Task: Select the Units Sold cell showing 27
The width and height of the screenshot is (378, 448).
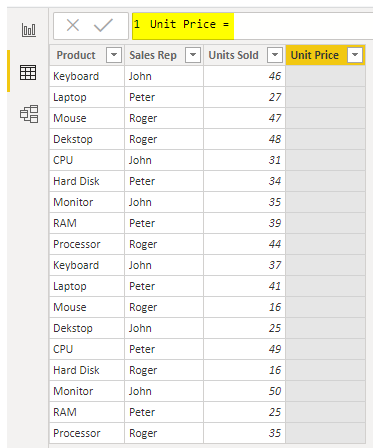Action: (x=244, y=97)
